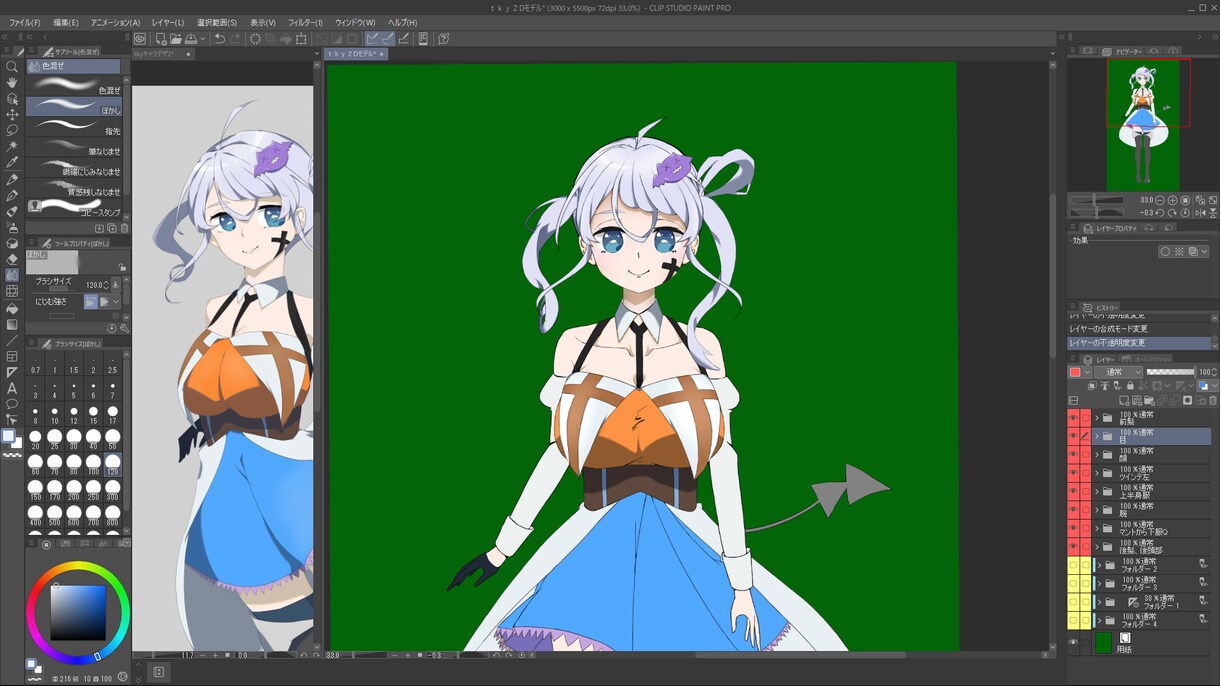This screenshot has width=1220, height=686.
Task: Select the Eraser tool
Action: (12, 259)
